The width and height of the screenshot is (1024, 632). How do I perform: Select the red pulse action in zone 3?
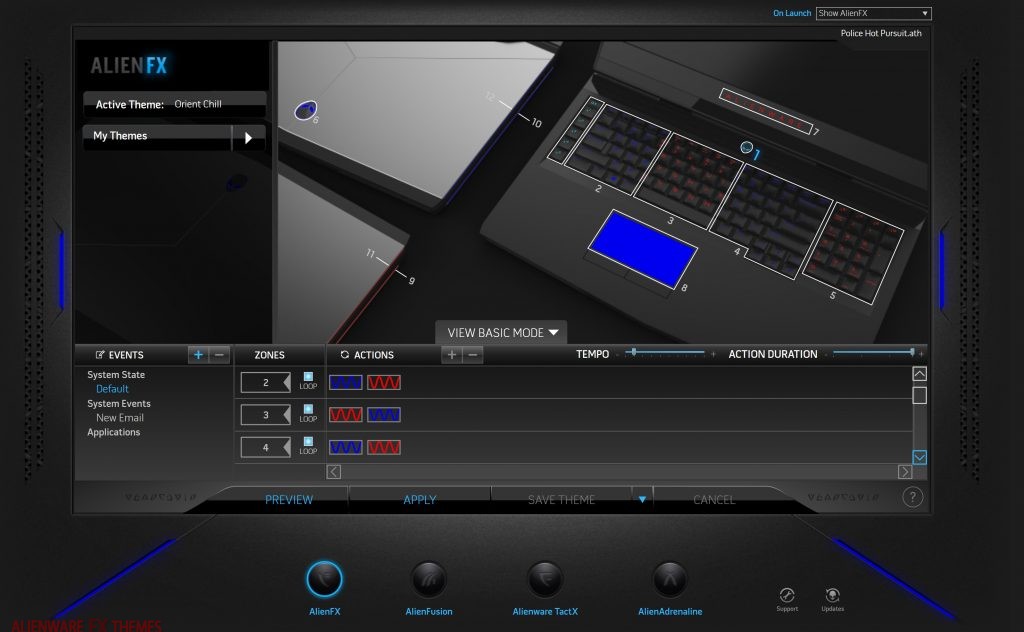coord(345,415)
